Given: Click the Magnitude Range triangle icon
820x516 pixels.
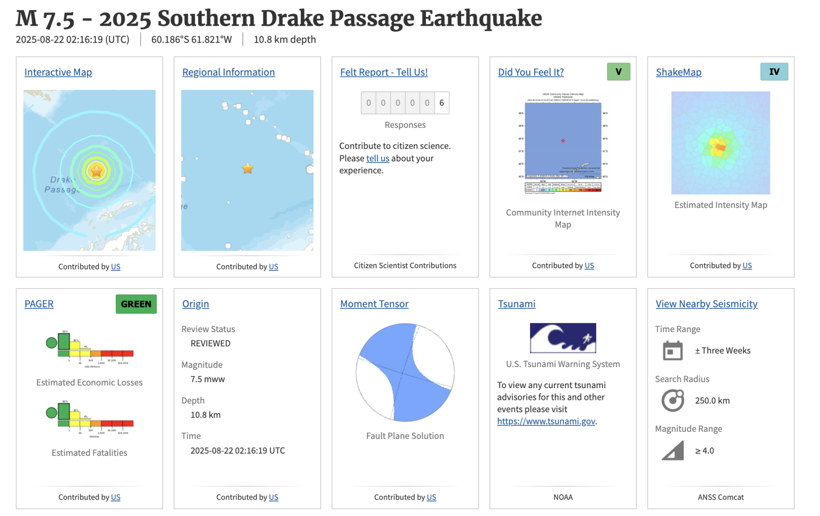Looking at the screenshot, I should [x=673, y=450].
